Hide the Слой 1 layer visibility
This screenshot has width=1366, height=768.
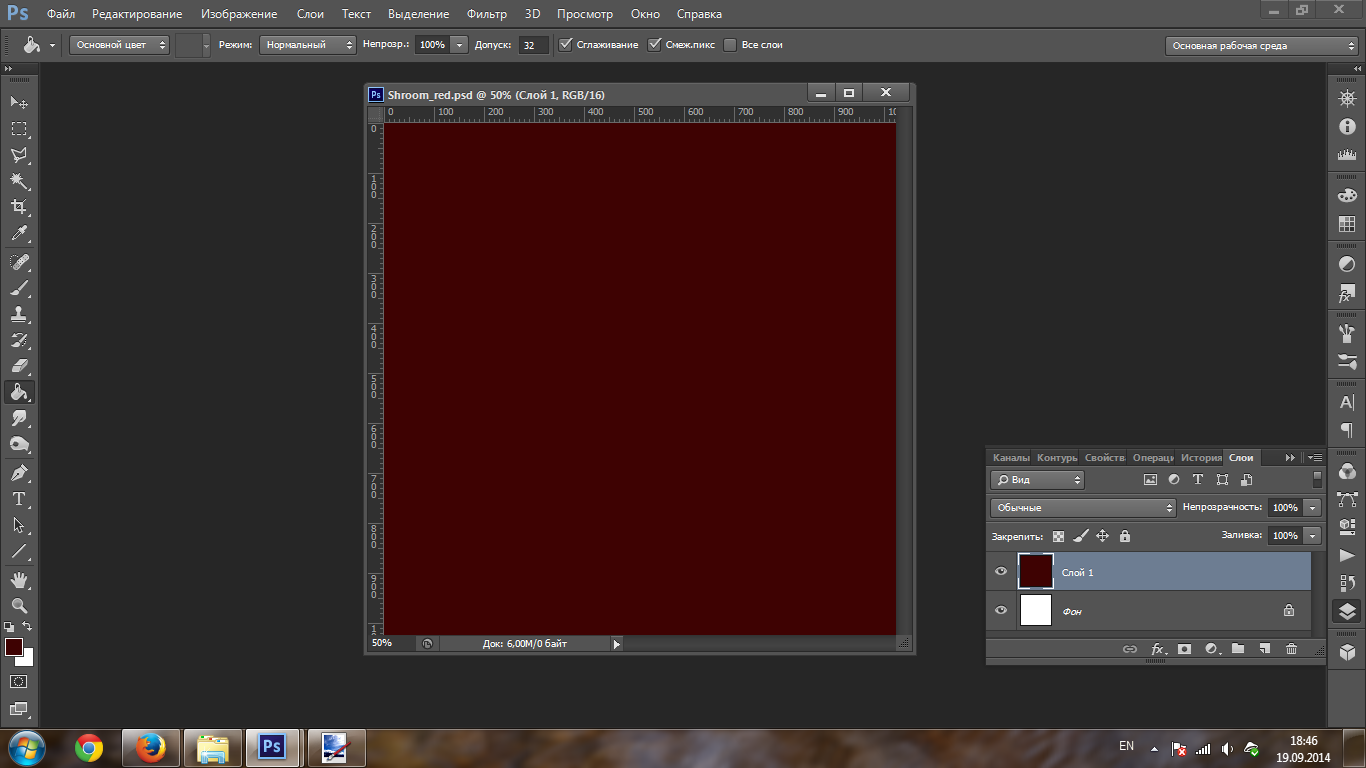(1001, 572)
